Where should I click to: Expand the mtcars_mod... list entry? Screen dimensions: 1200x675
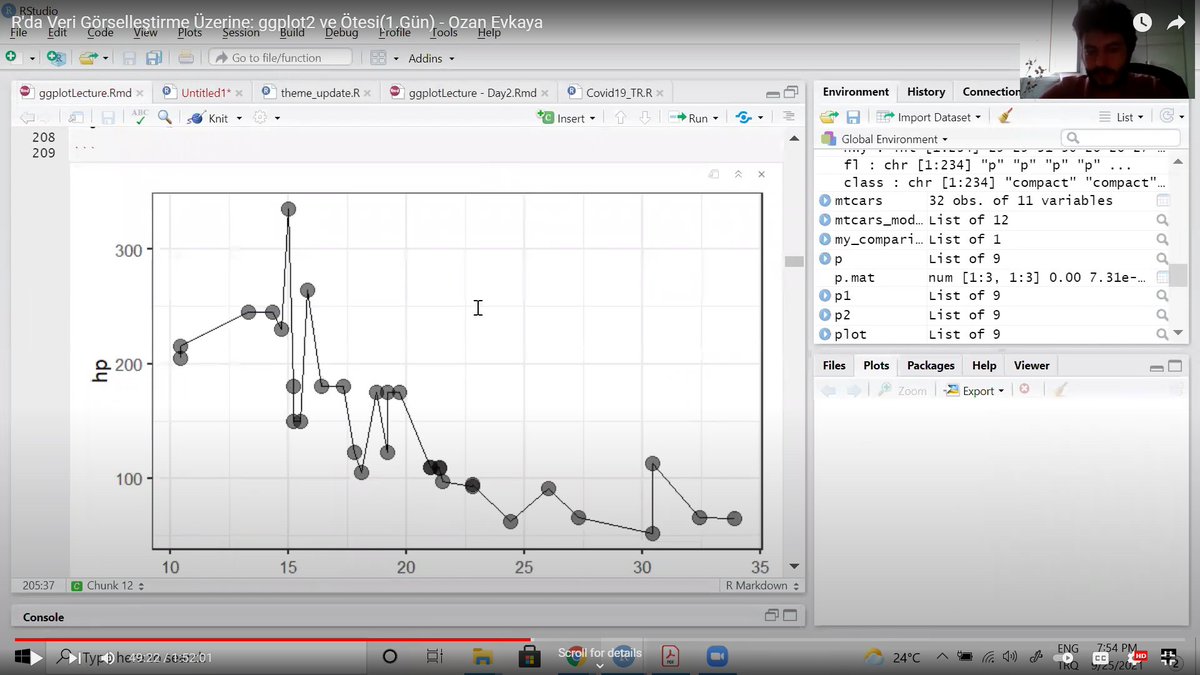(x=825, y=220)
